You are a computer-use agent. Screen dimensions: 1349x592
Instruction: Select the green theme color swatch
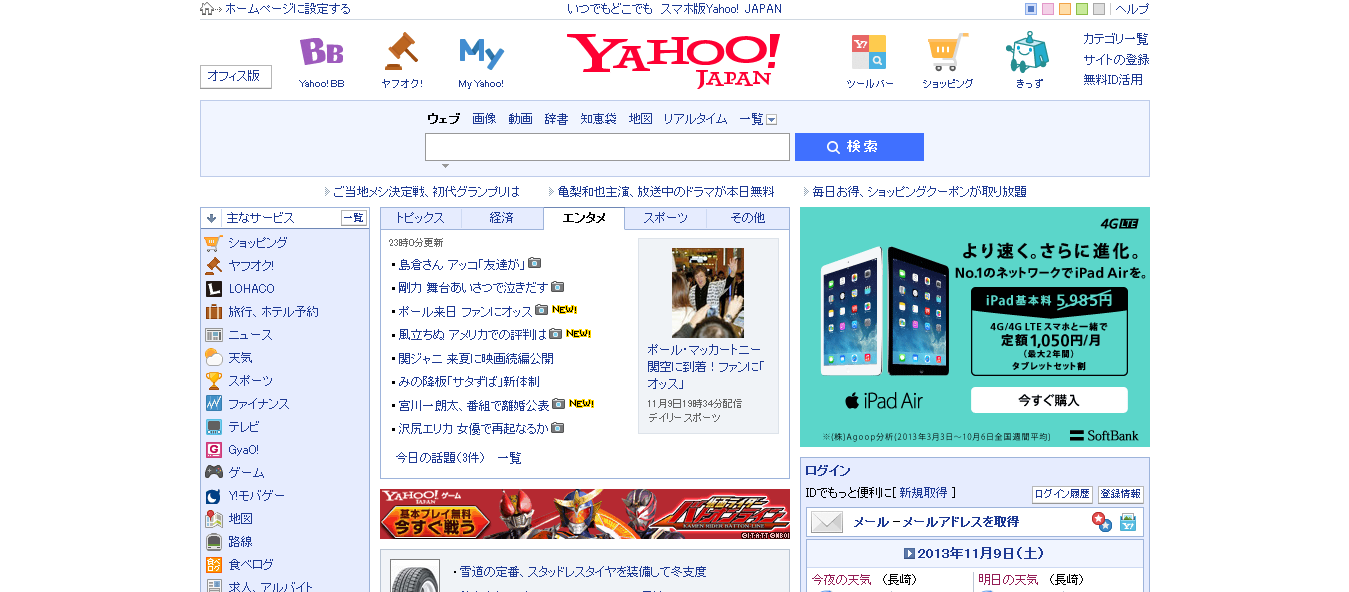coord(1082,9)
